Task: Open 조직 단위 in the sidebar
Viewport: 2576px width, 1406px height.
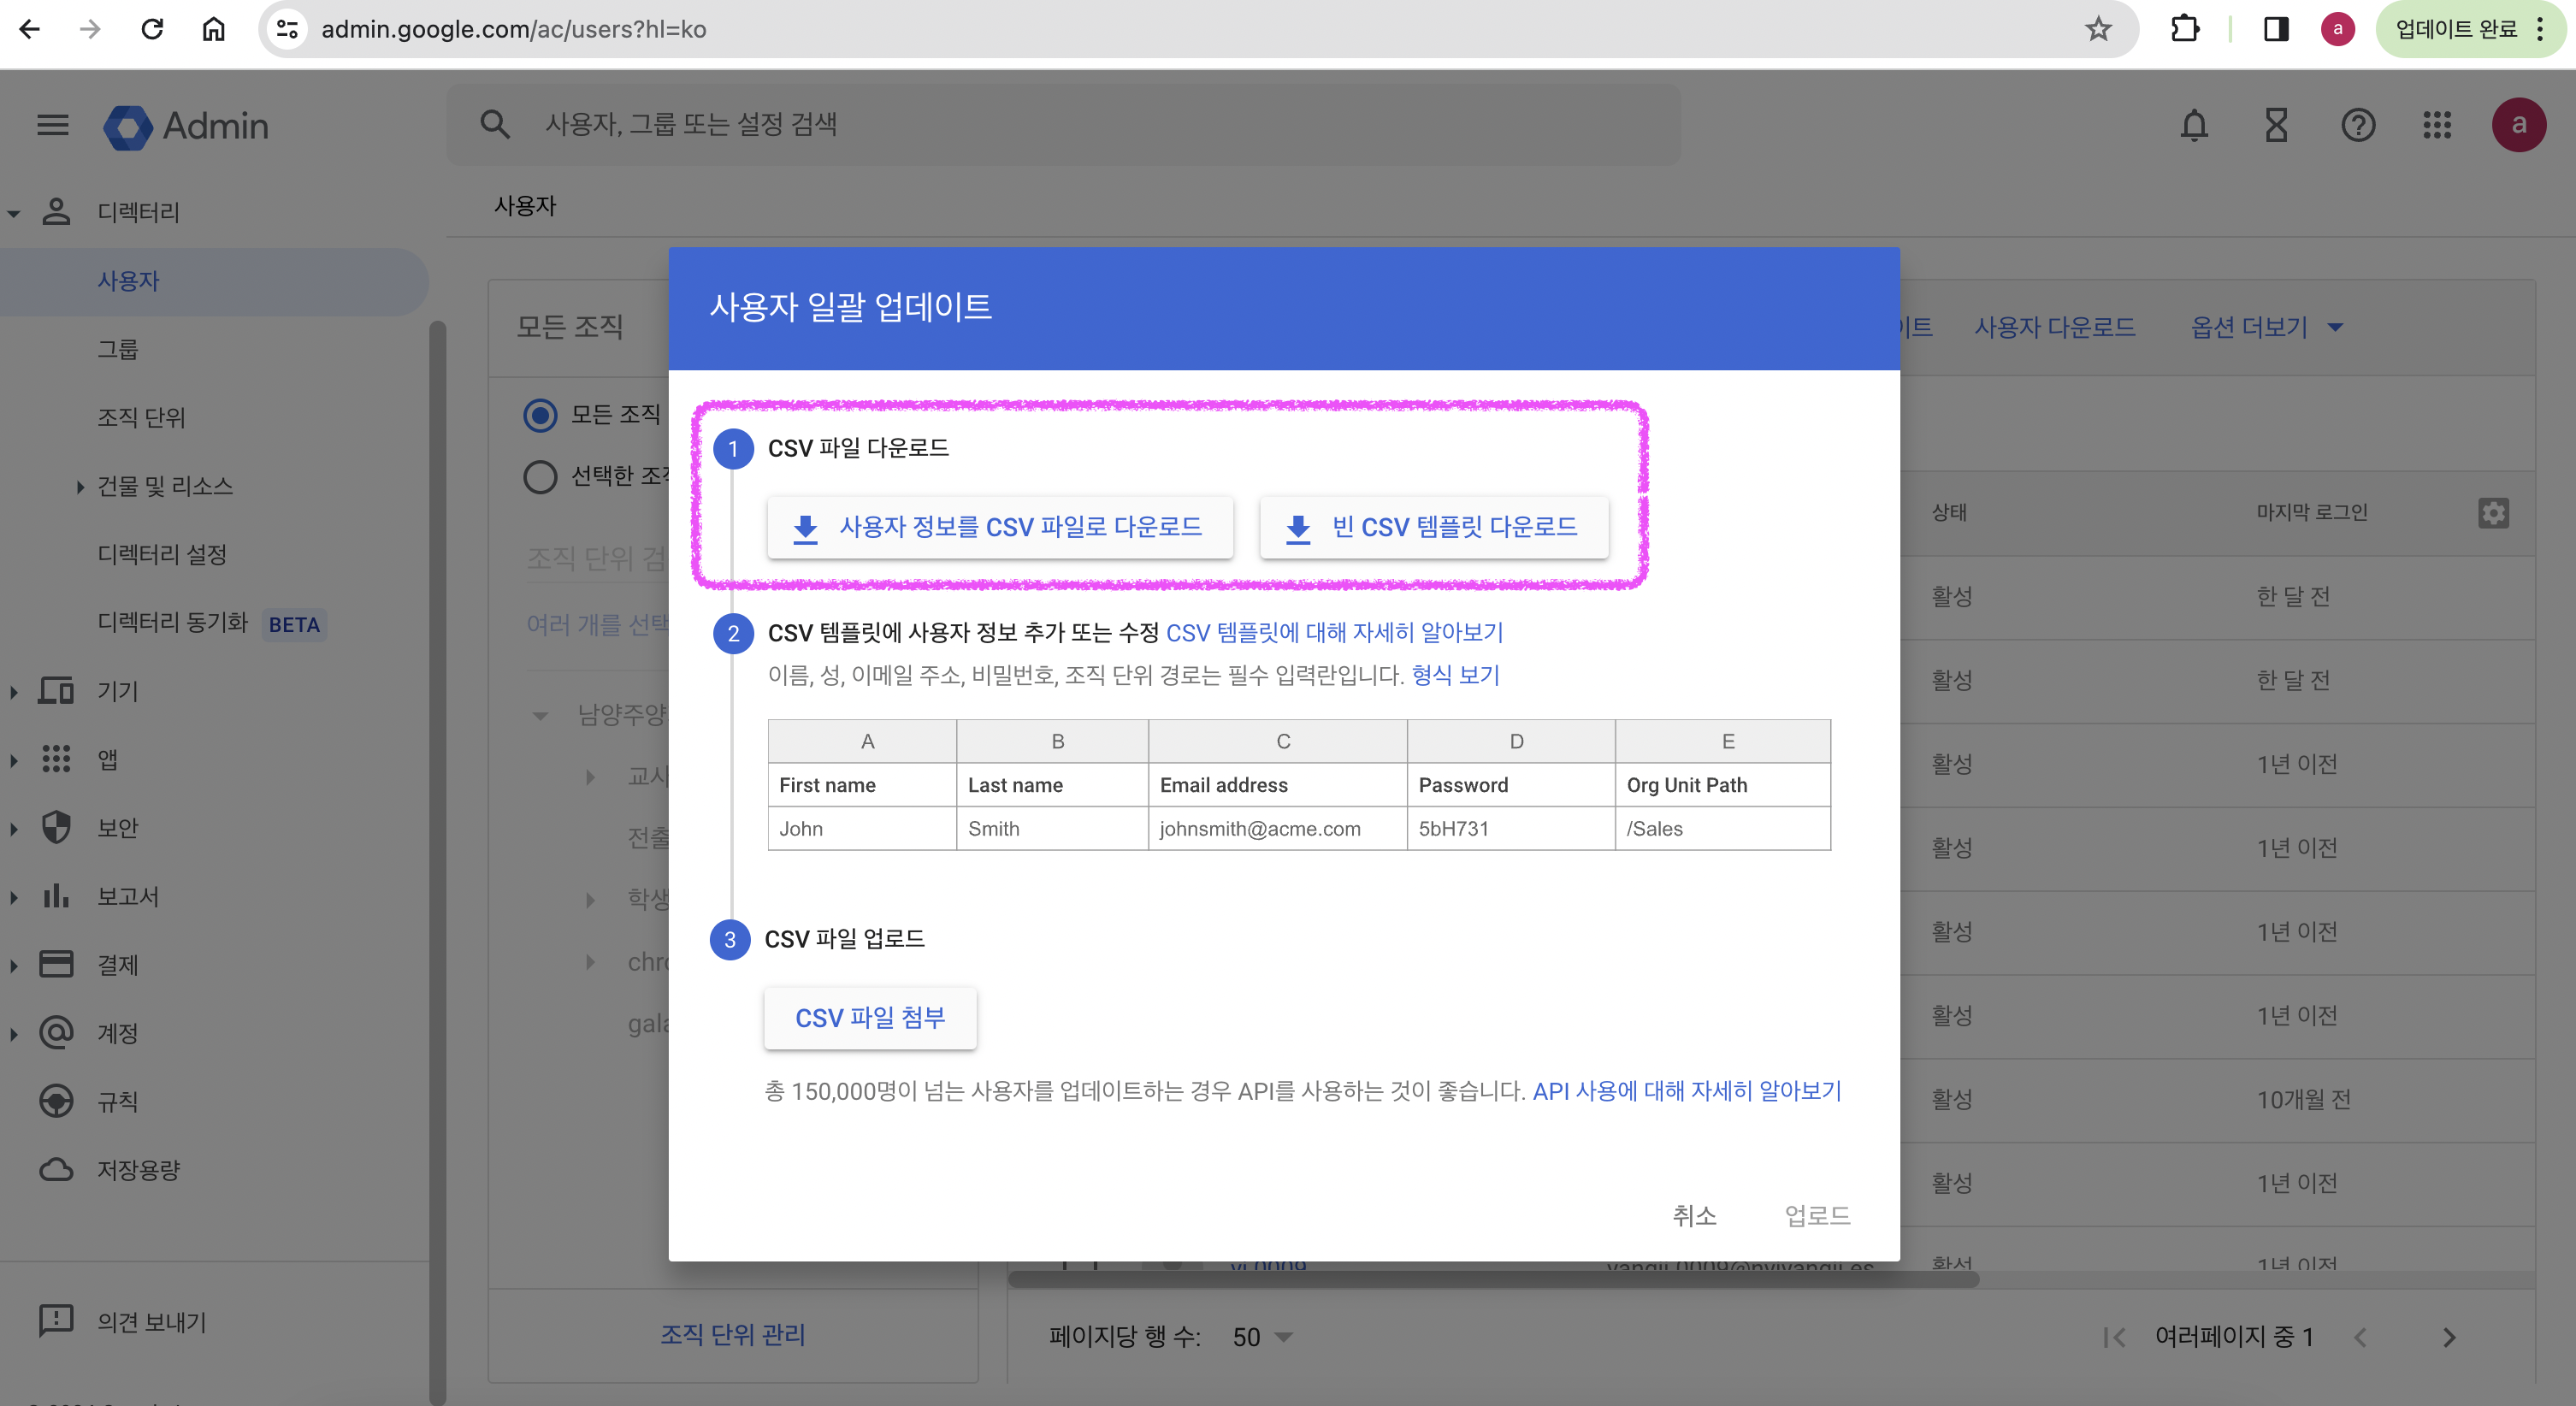Action: (x=141, y=417)
